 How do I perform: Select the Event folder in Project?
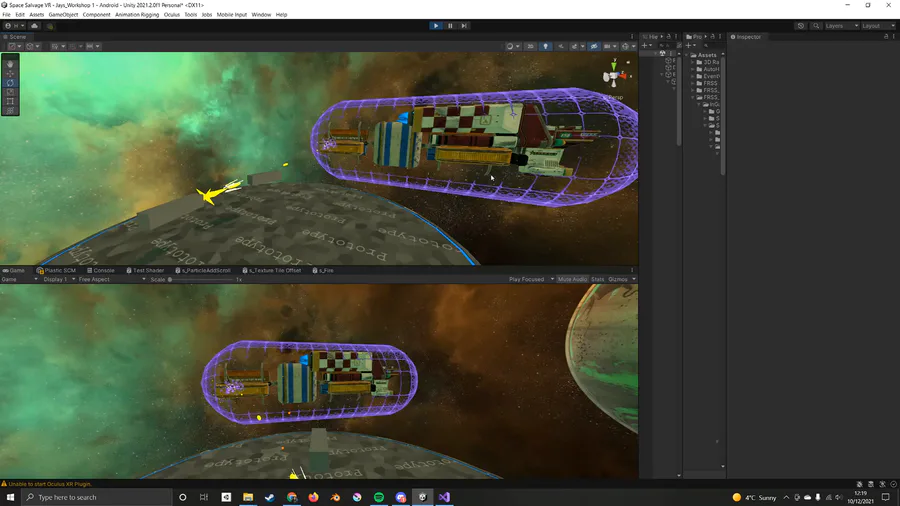point(708,76)
